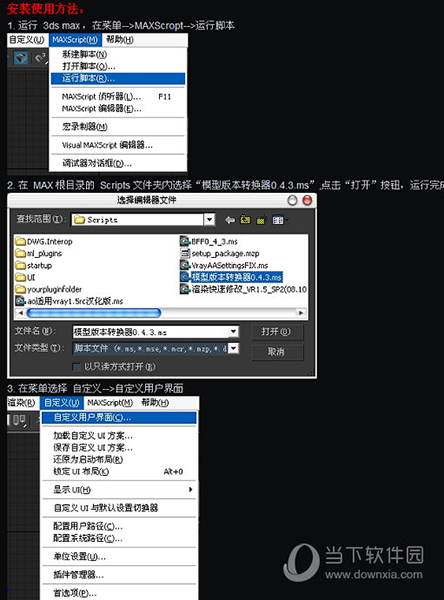Click the up-one-level folder icon
The image size is (444, 600).
[x=245, y=220]
